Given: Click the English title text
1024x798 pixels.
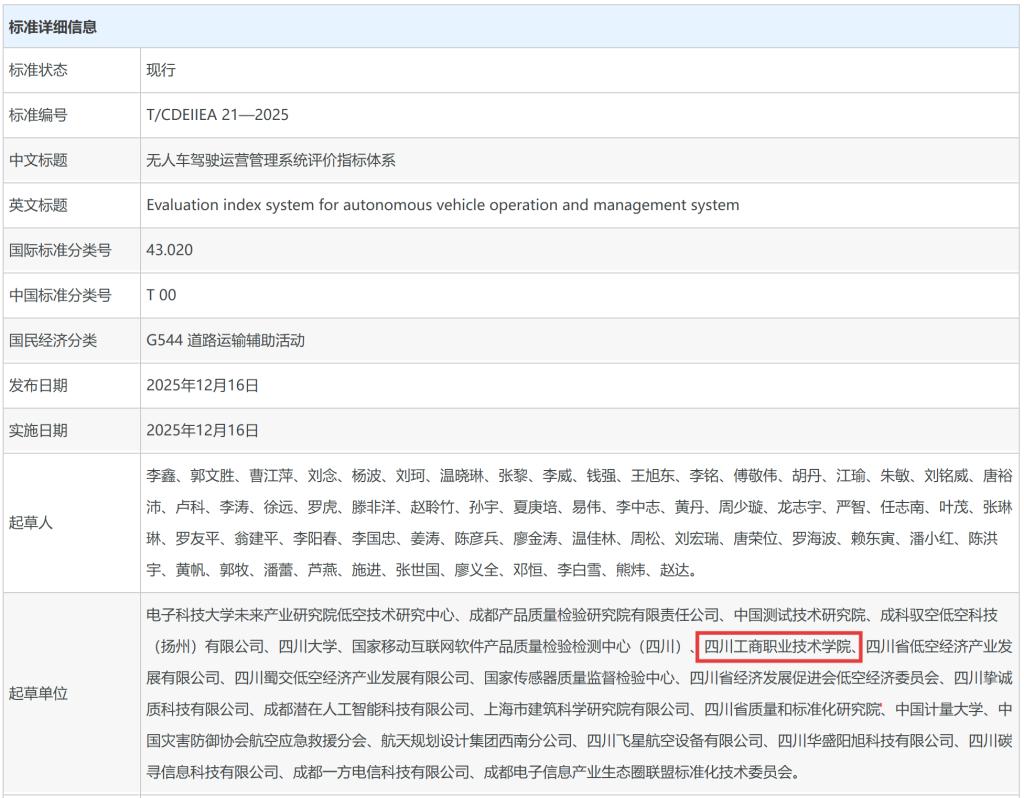Looking at the screenshot, I should 442,205.
